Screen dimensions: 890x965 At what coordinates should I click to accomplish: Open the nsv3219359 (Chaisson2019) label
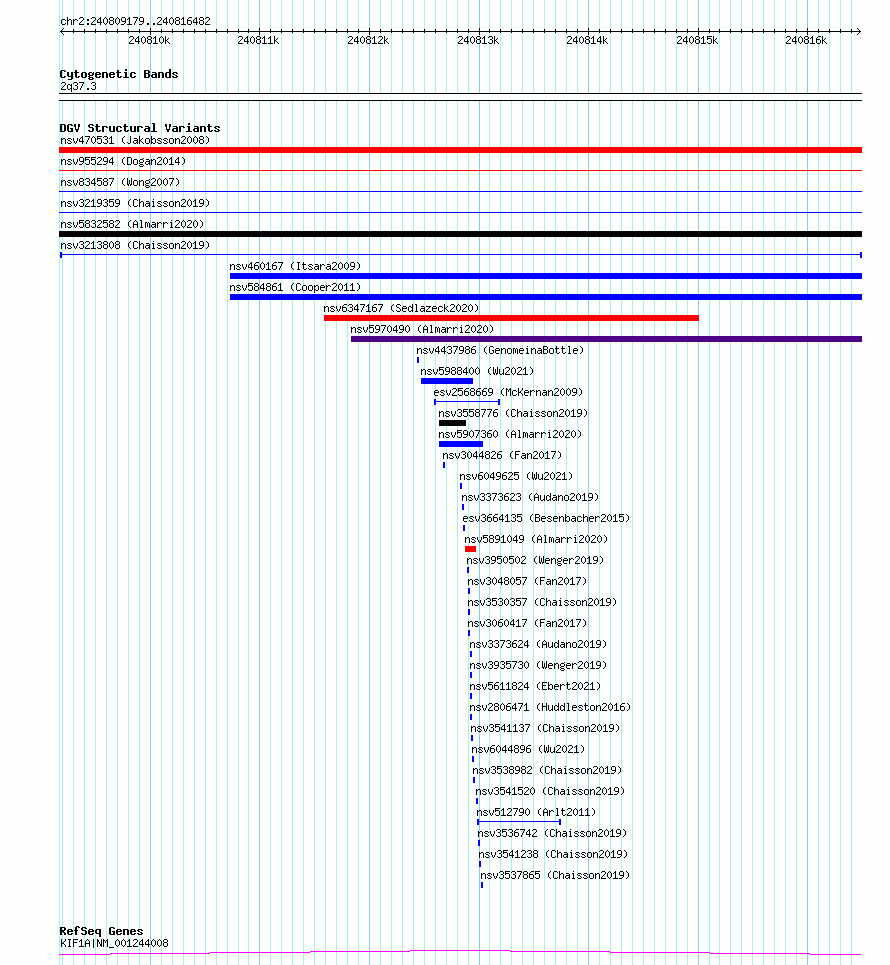(x=135, y=203)
